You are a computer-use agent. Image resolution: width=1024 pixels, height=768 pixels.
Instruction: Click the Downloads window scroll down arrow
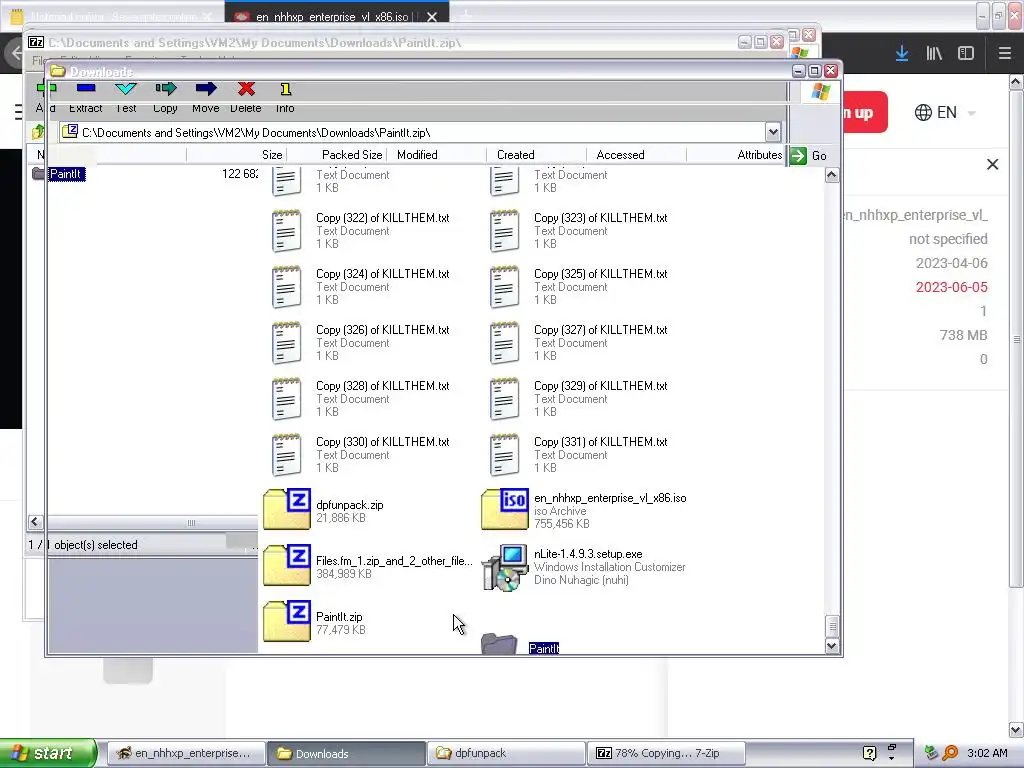click(x=831, y=646)
